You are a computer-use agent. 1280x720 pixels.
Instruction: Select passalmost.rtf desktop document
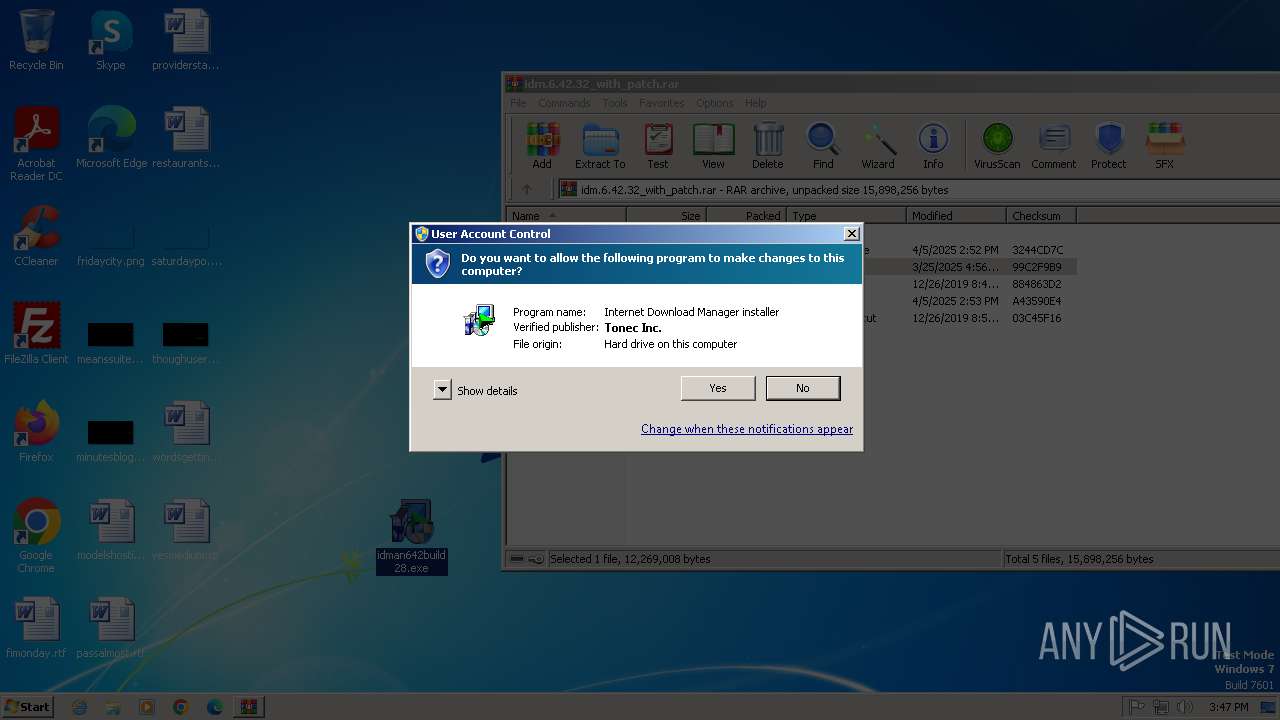click(111, 628)
